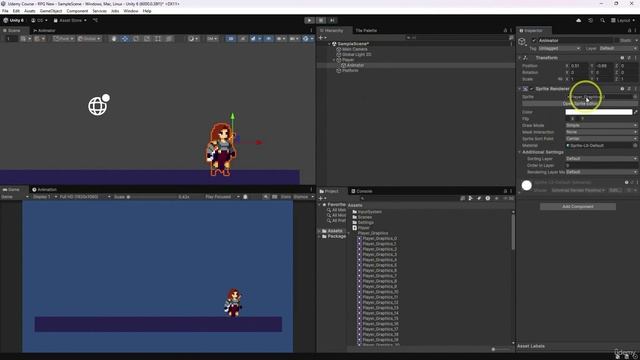Open the Window menu
The image size is (640, 360).
click(x=131, y=11)
